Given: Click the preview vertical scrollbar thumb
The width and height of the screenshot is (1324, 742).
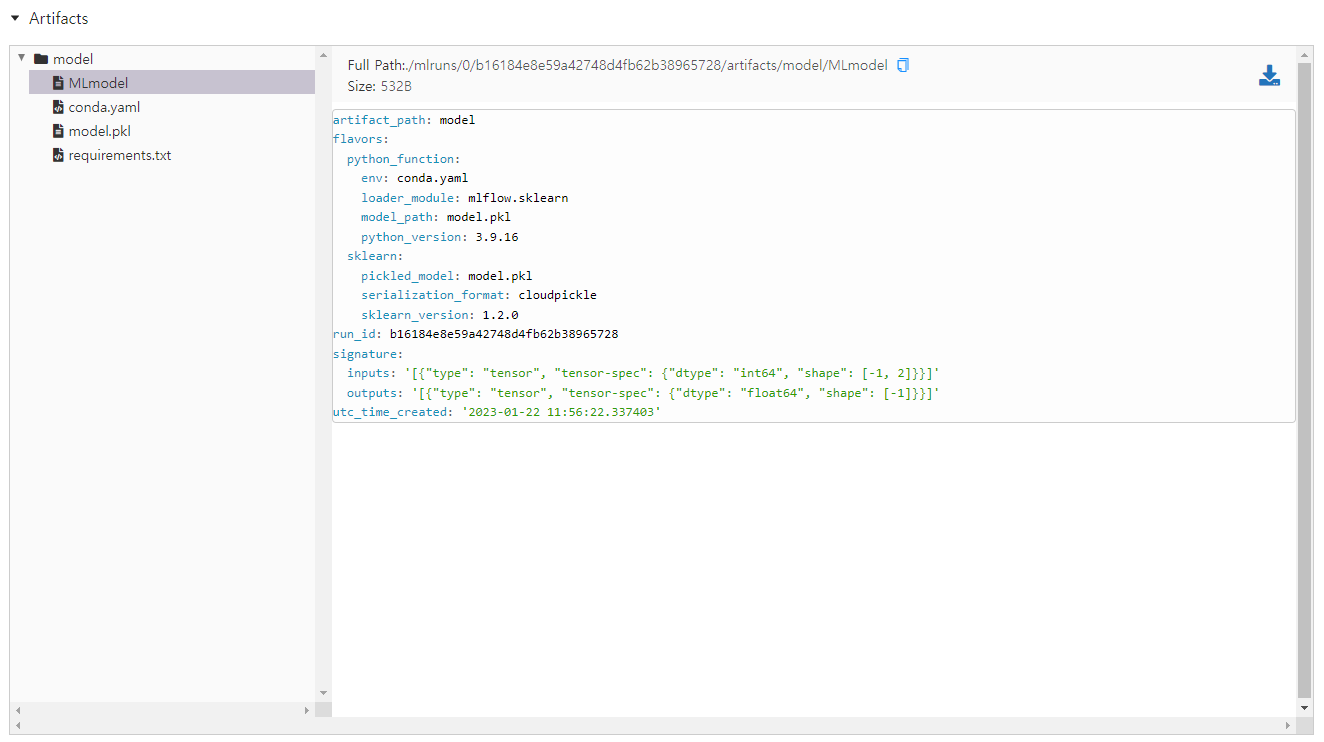Looking at the screenshot, I should [x=1304, y=379].
